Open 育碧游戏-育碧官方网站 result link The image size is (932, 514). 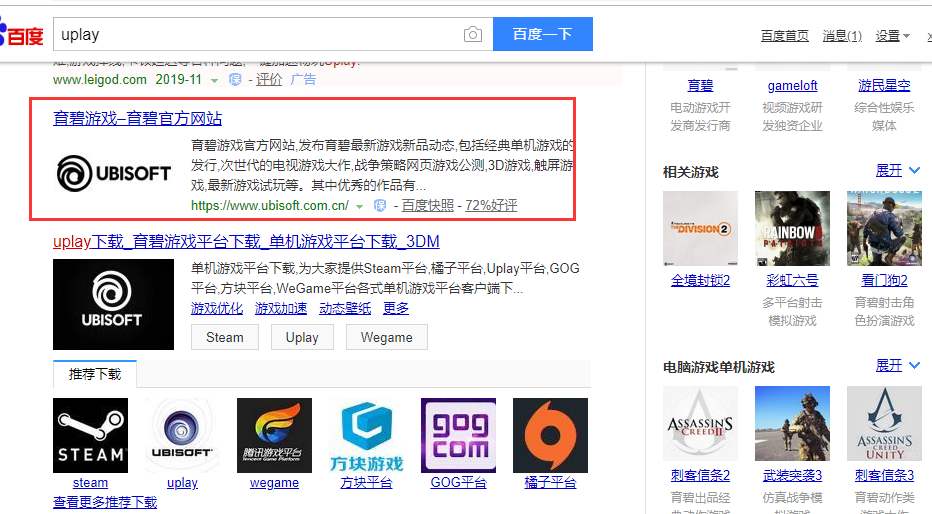pos(138,118)
